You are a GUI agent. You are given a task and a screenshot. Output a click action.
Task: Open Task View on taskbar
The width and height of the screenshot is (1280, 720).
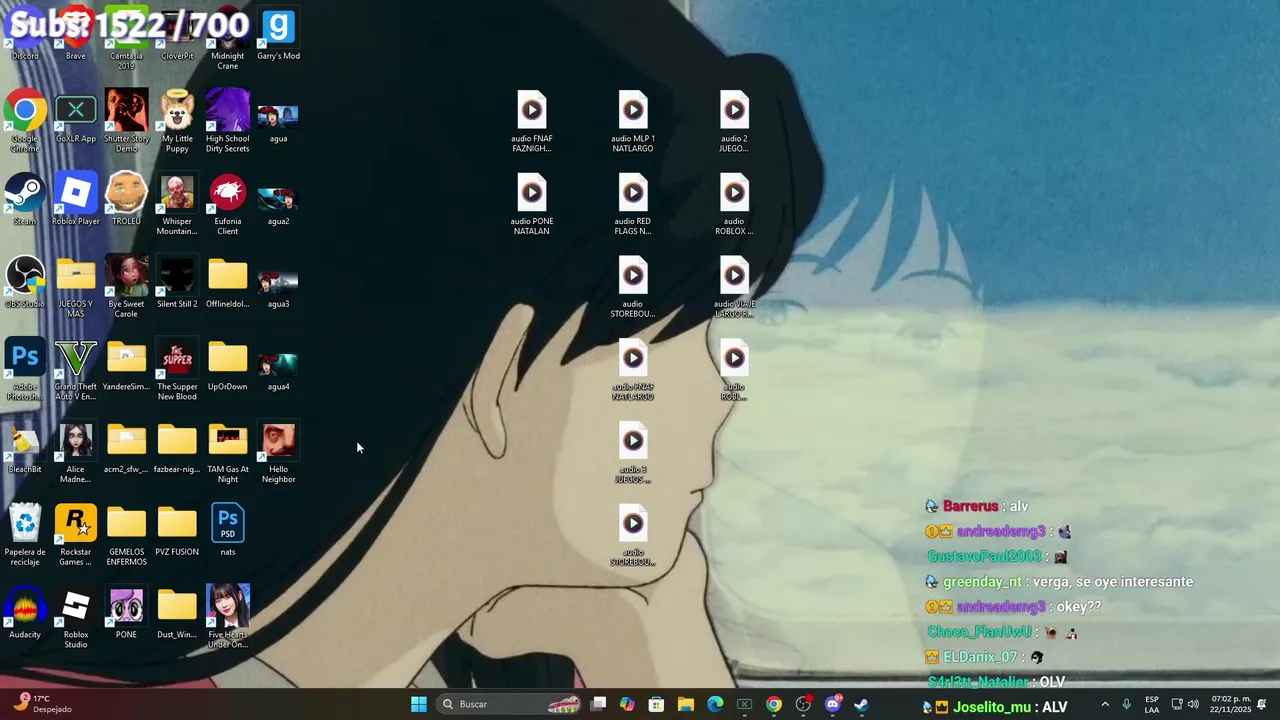[x=598, y=704]
